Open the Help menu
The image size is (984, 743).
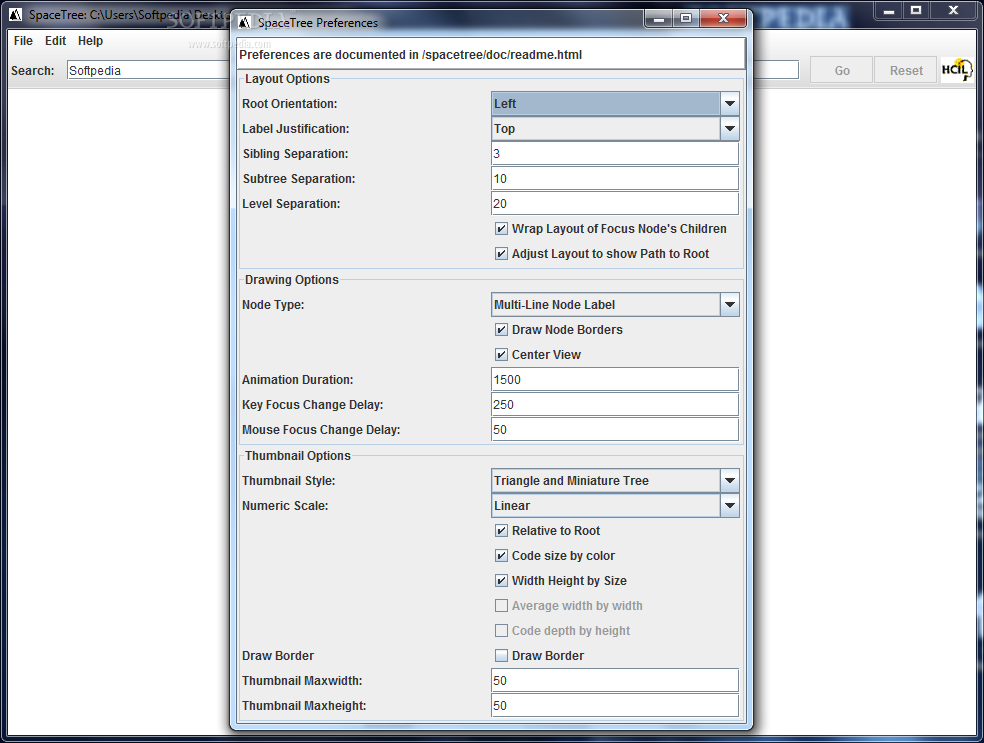tap(90, 41)
